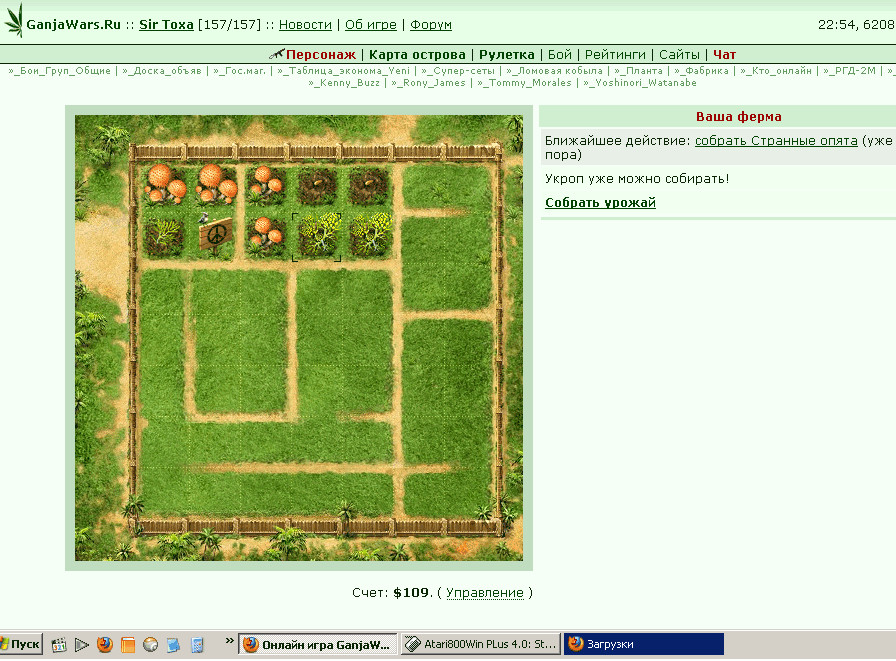This screenshot has width=896, height=661.
Task: Open the Бой menu item
Action: point(560,55)
